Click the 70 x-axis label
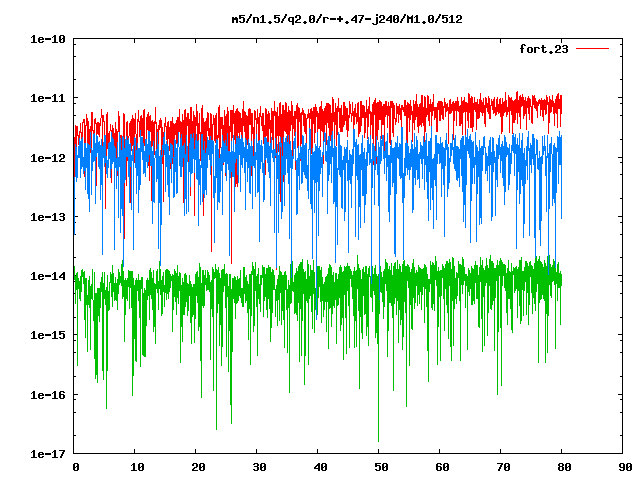The height and width of the screenshot is (480, 640). point(503,467)
